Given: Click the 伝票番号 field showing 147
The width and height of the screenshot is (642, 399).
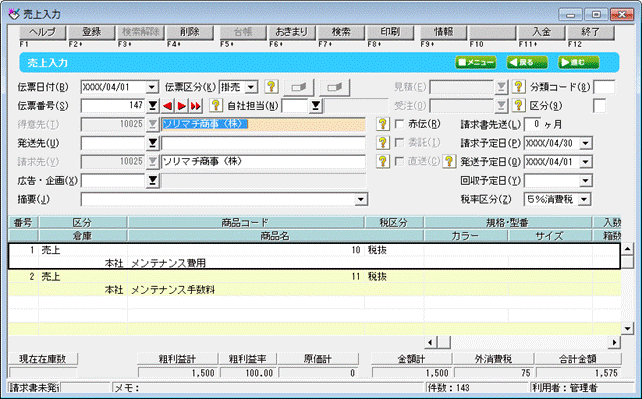Looking at the screenshot, I should coord(113,106).
